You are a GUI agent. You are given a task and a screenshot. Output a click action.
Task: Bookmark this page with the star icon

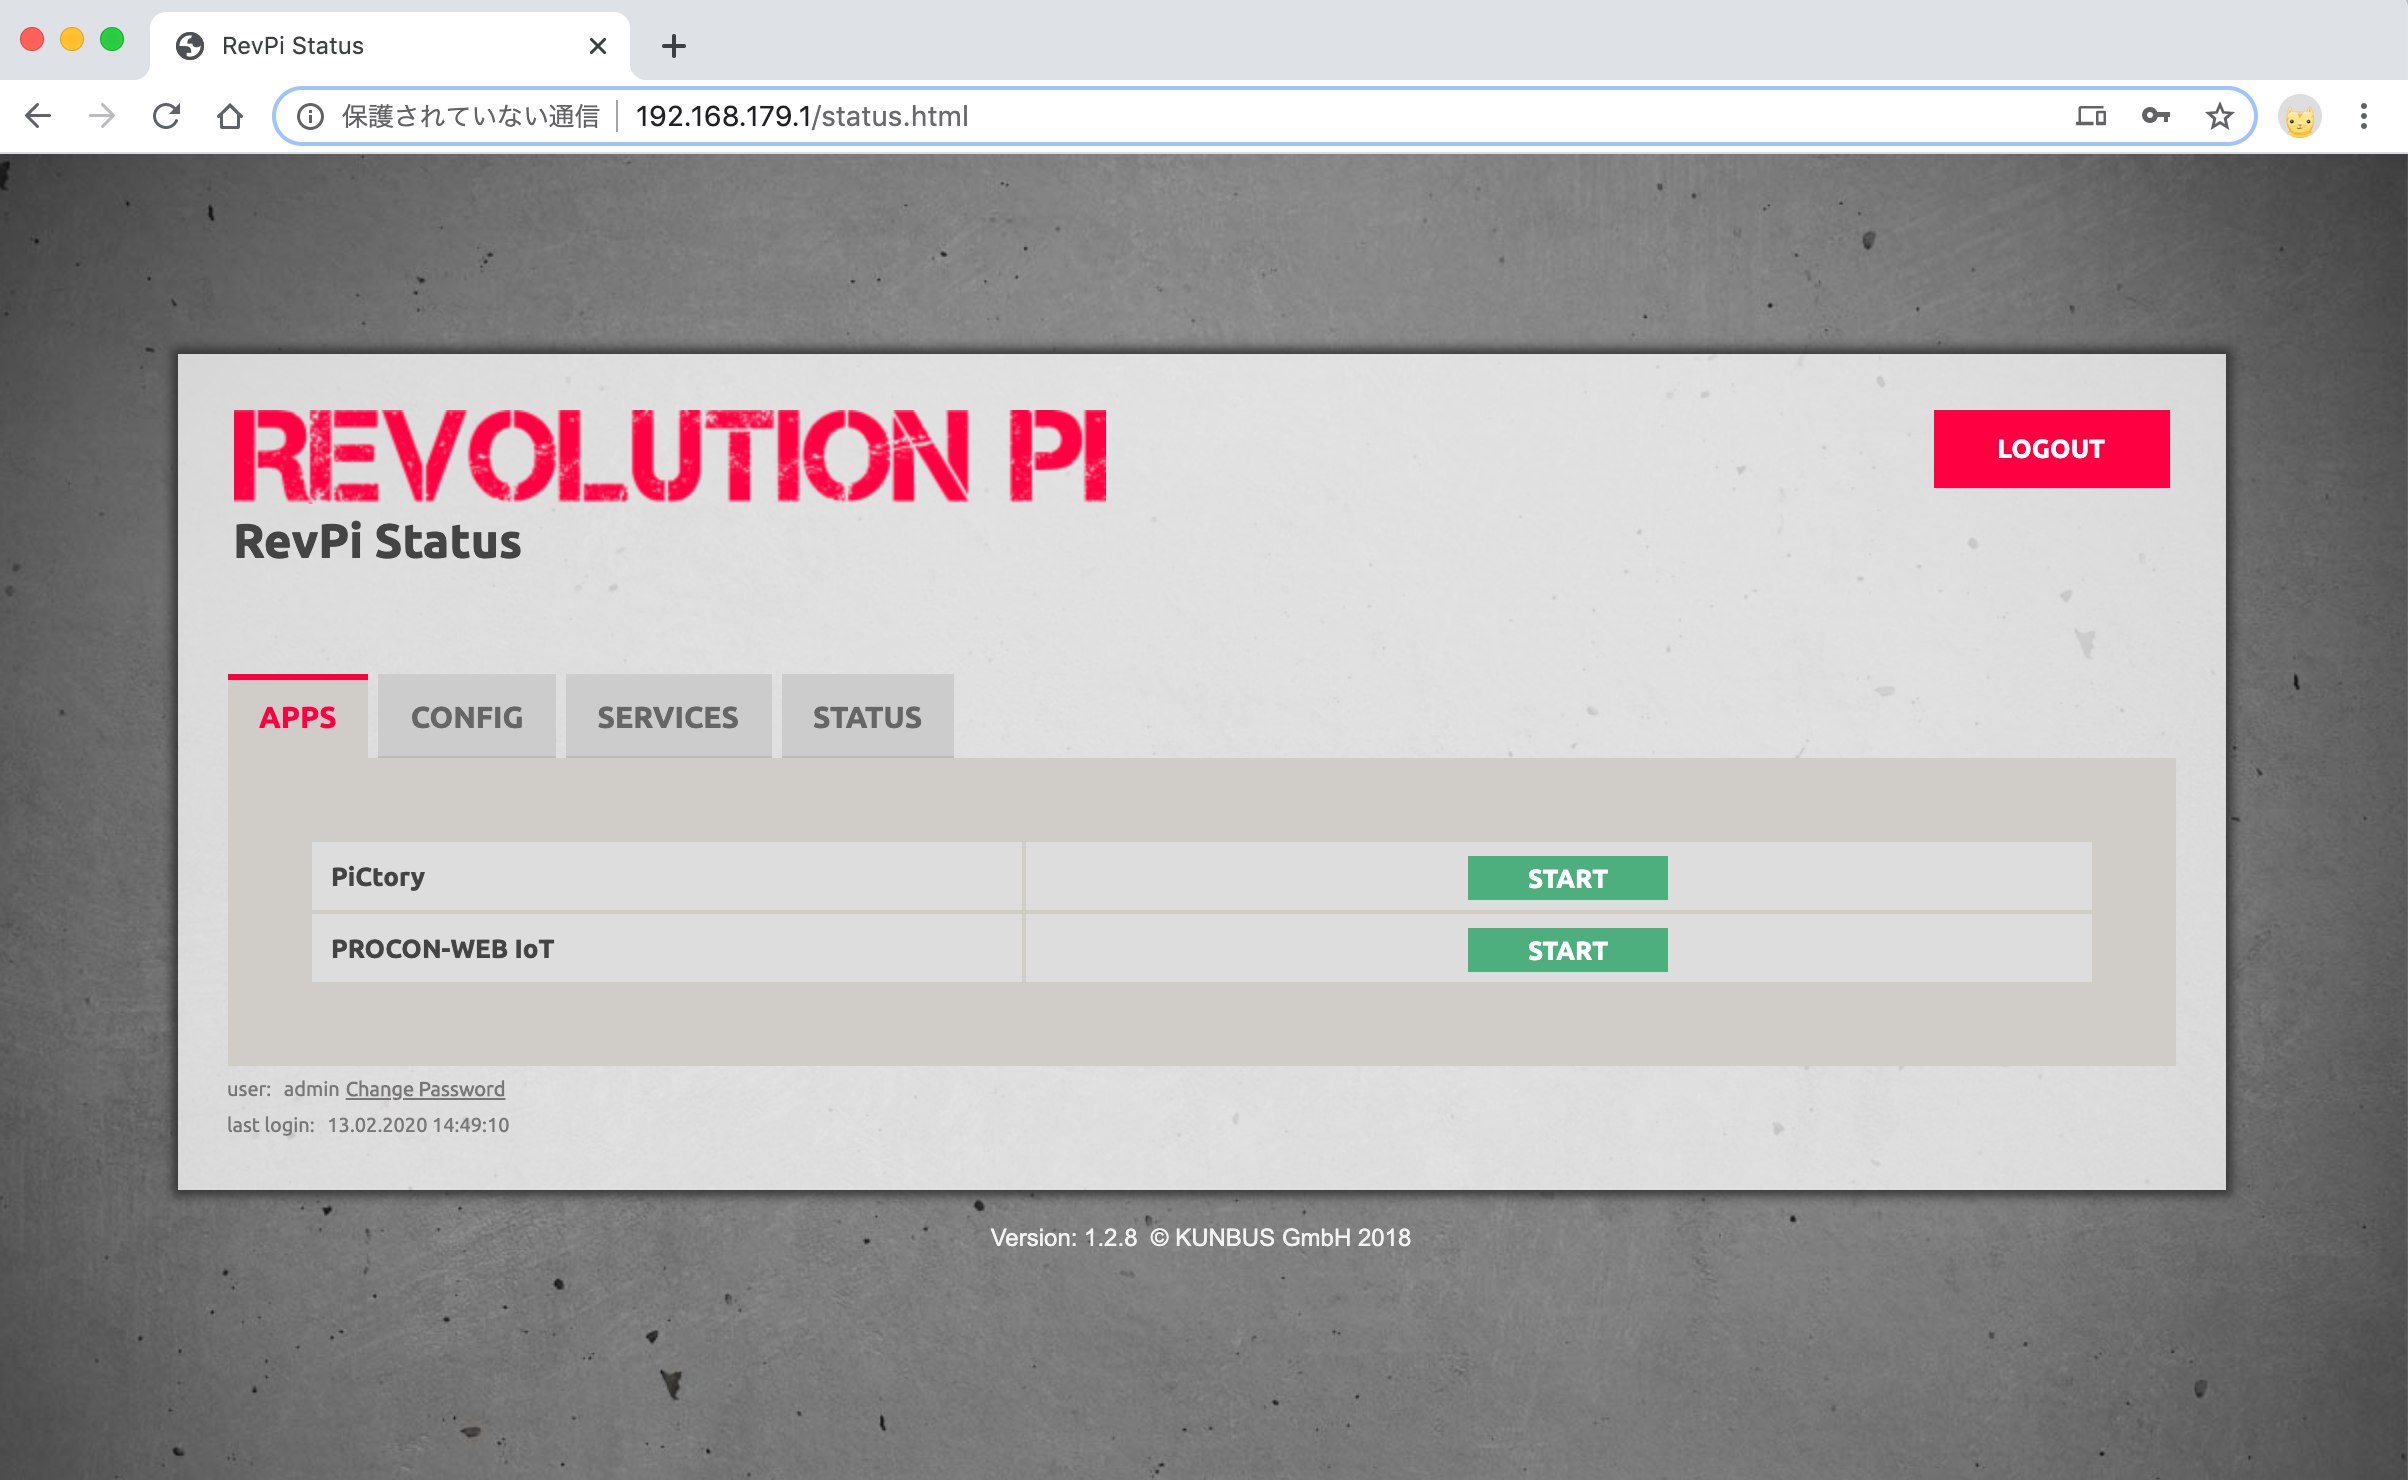tap(2220, 115)
